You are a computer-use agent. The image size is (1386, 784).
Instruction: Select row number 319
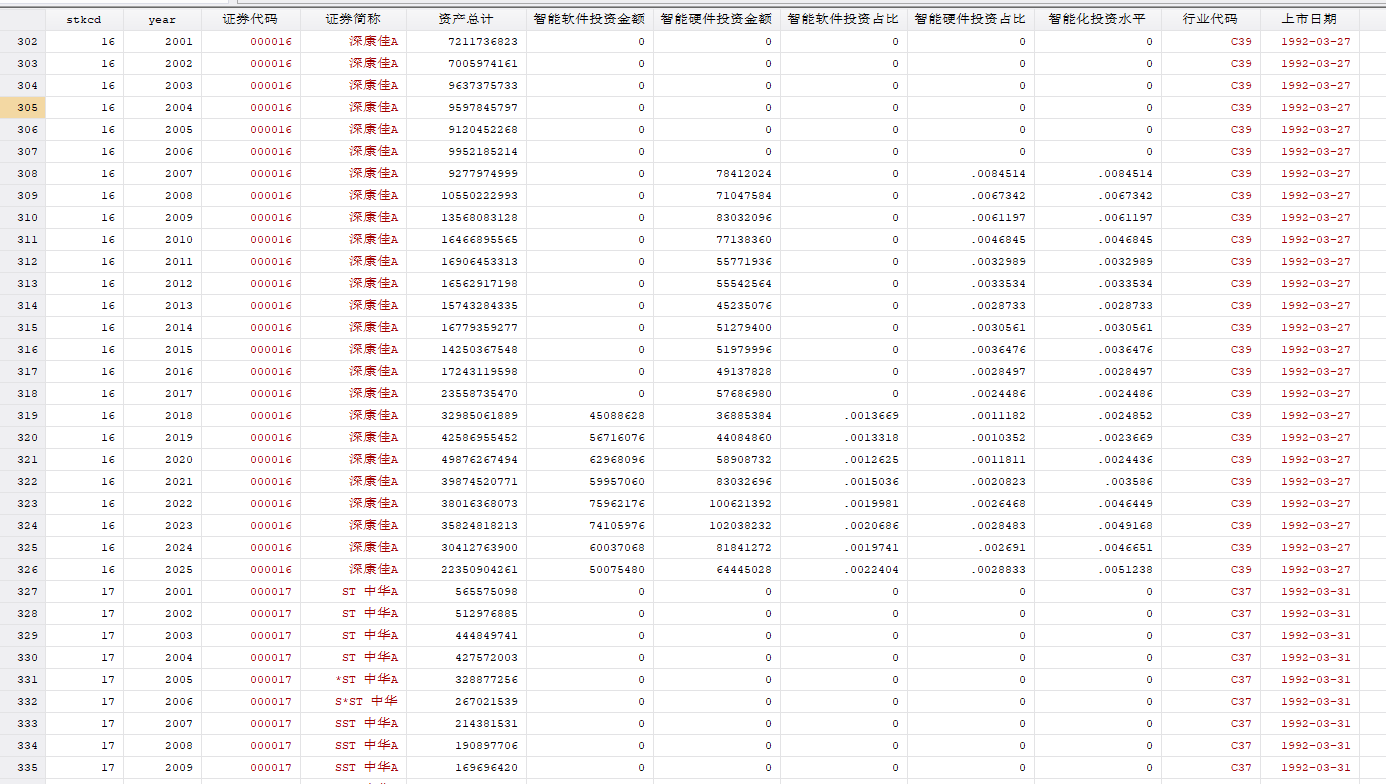[x=22, y=415]
